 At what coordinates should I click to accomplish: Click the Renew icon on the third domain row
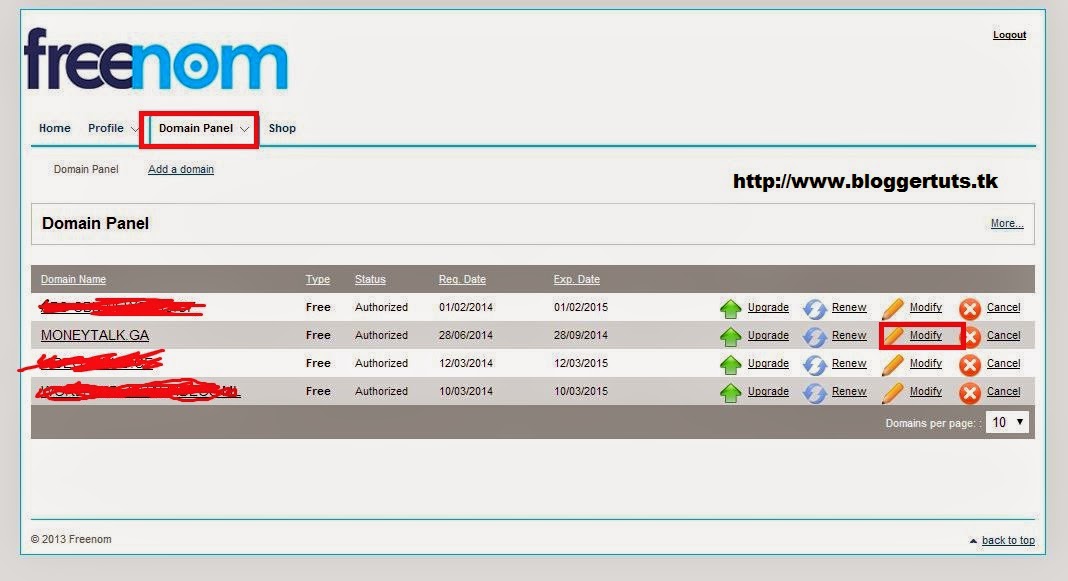tap(812, 363)
